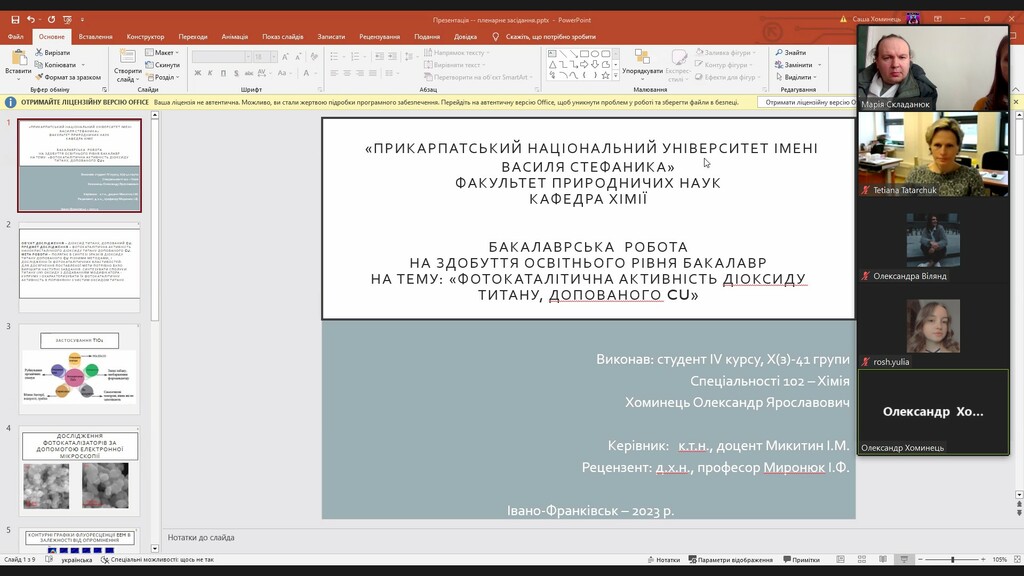Viewport: 1024px width, 576px height.
Task: Undo the last action
Action: tap(30, 20)
